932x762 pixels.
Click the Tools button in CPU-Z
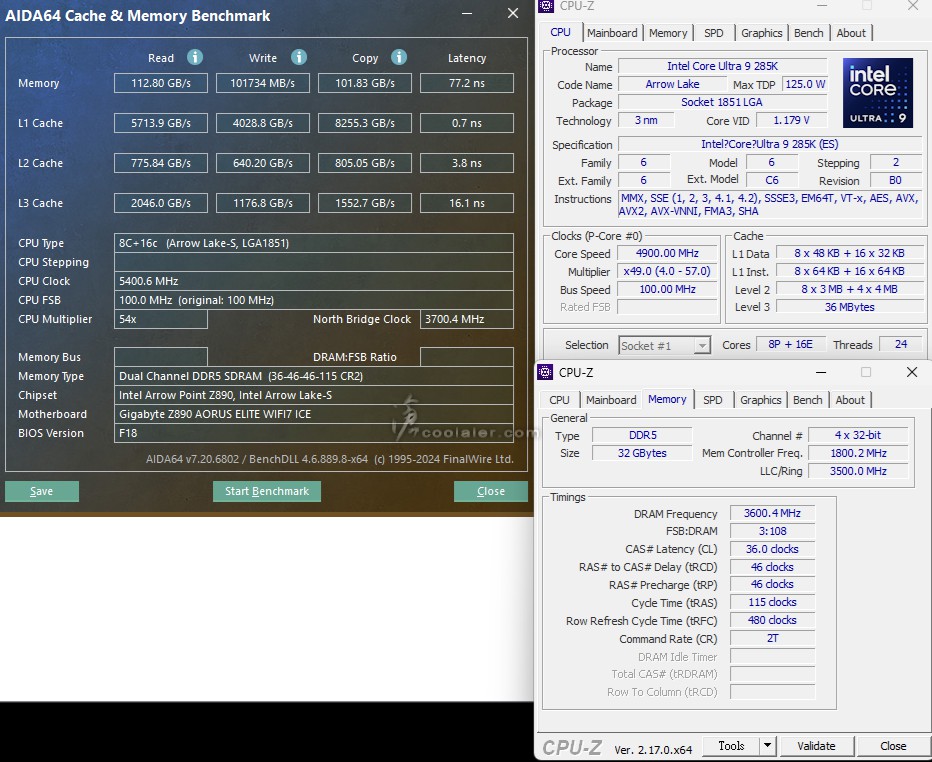731,746
